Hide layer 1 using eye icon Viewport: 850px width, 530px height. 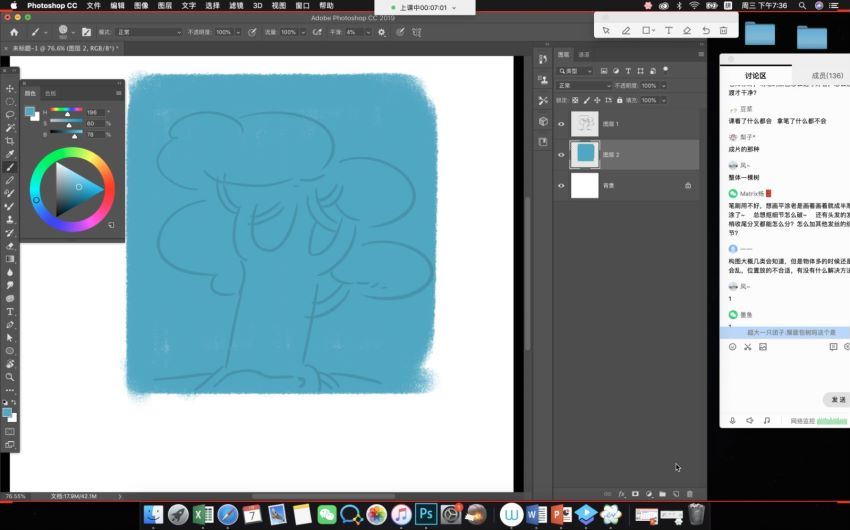click(x=561, y=124)
